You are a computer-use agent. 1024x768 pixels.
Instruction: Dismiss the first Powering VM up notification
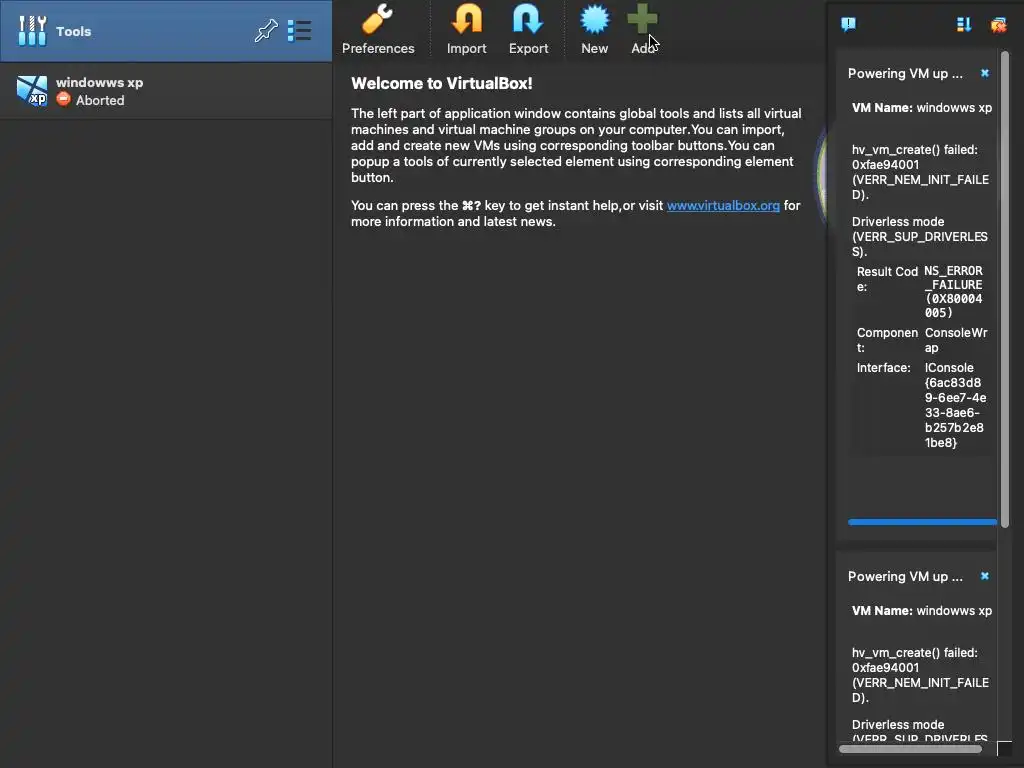985,73
